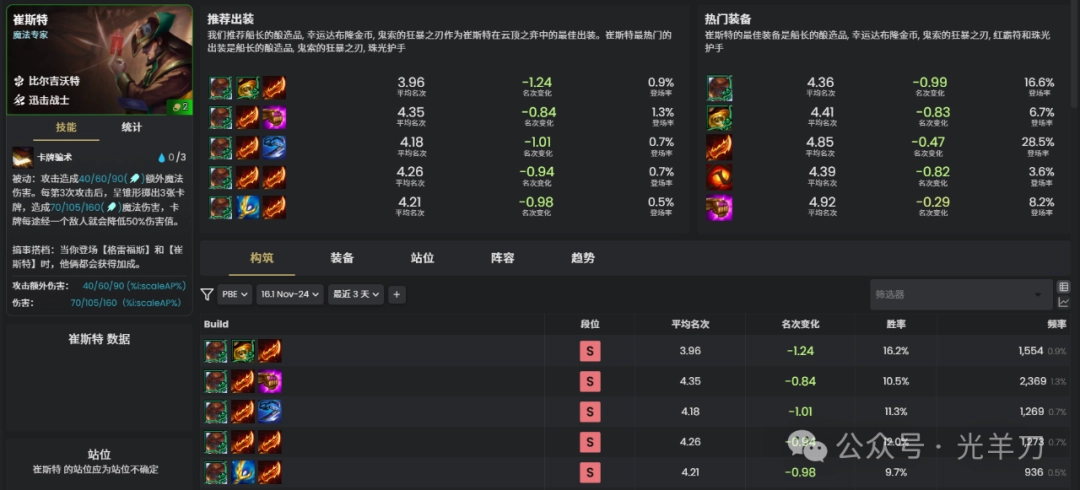Select the red eye item in 热门装备 list
1080x490 pixels.
[719, 178]
